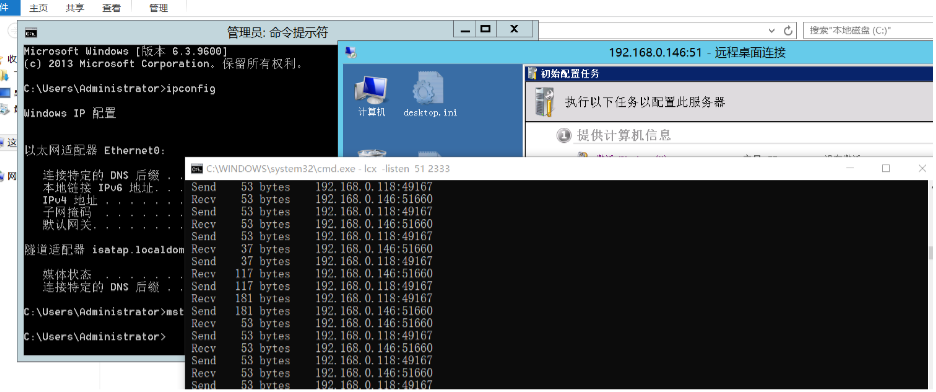This screenshot has height=392, width=936.
Task: Minimize the 管理员: 命令提示符 window
Action: pyautogui.click(x=466, y=30)
